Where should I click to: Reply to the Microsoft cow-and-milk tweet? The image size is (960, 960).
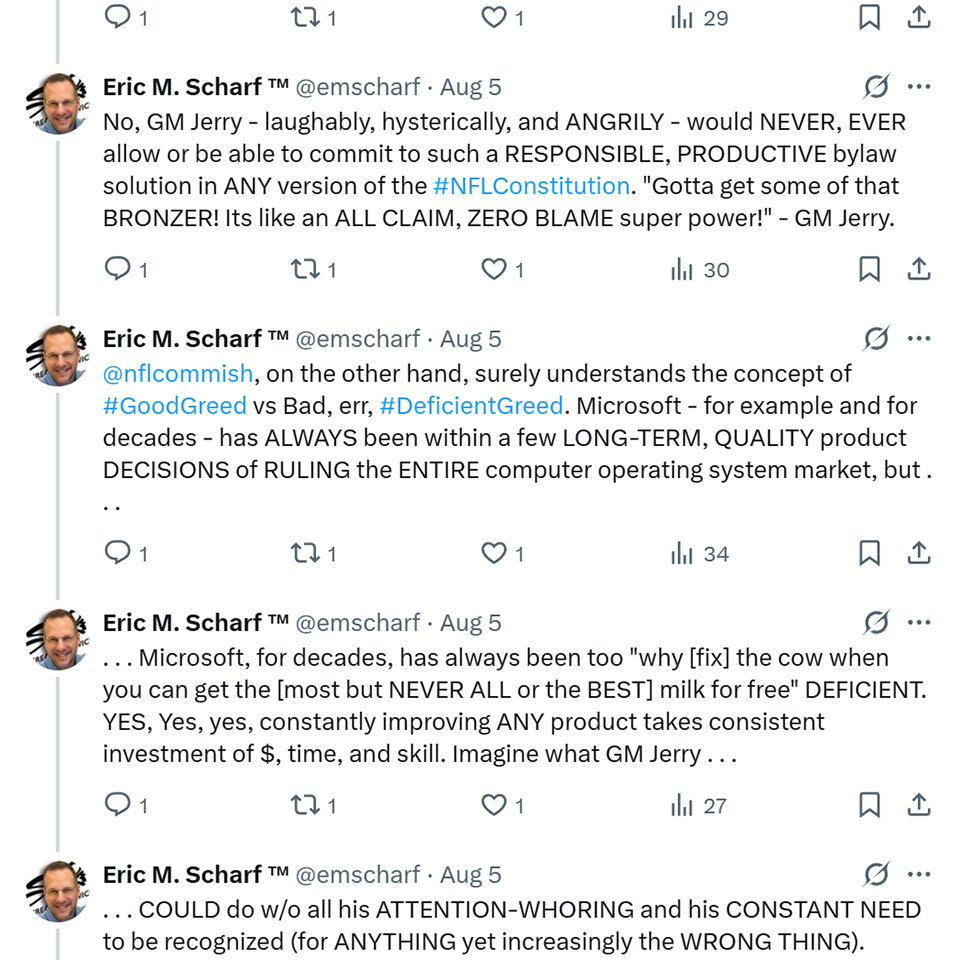tap(118, 805)
